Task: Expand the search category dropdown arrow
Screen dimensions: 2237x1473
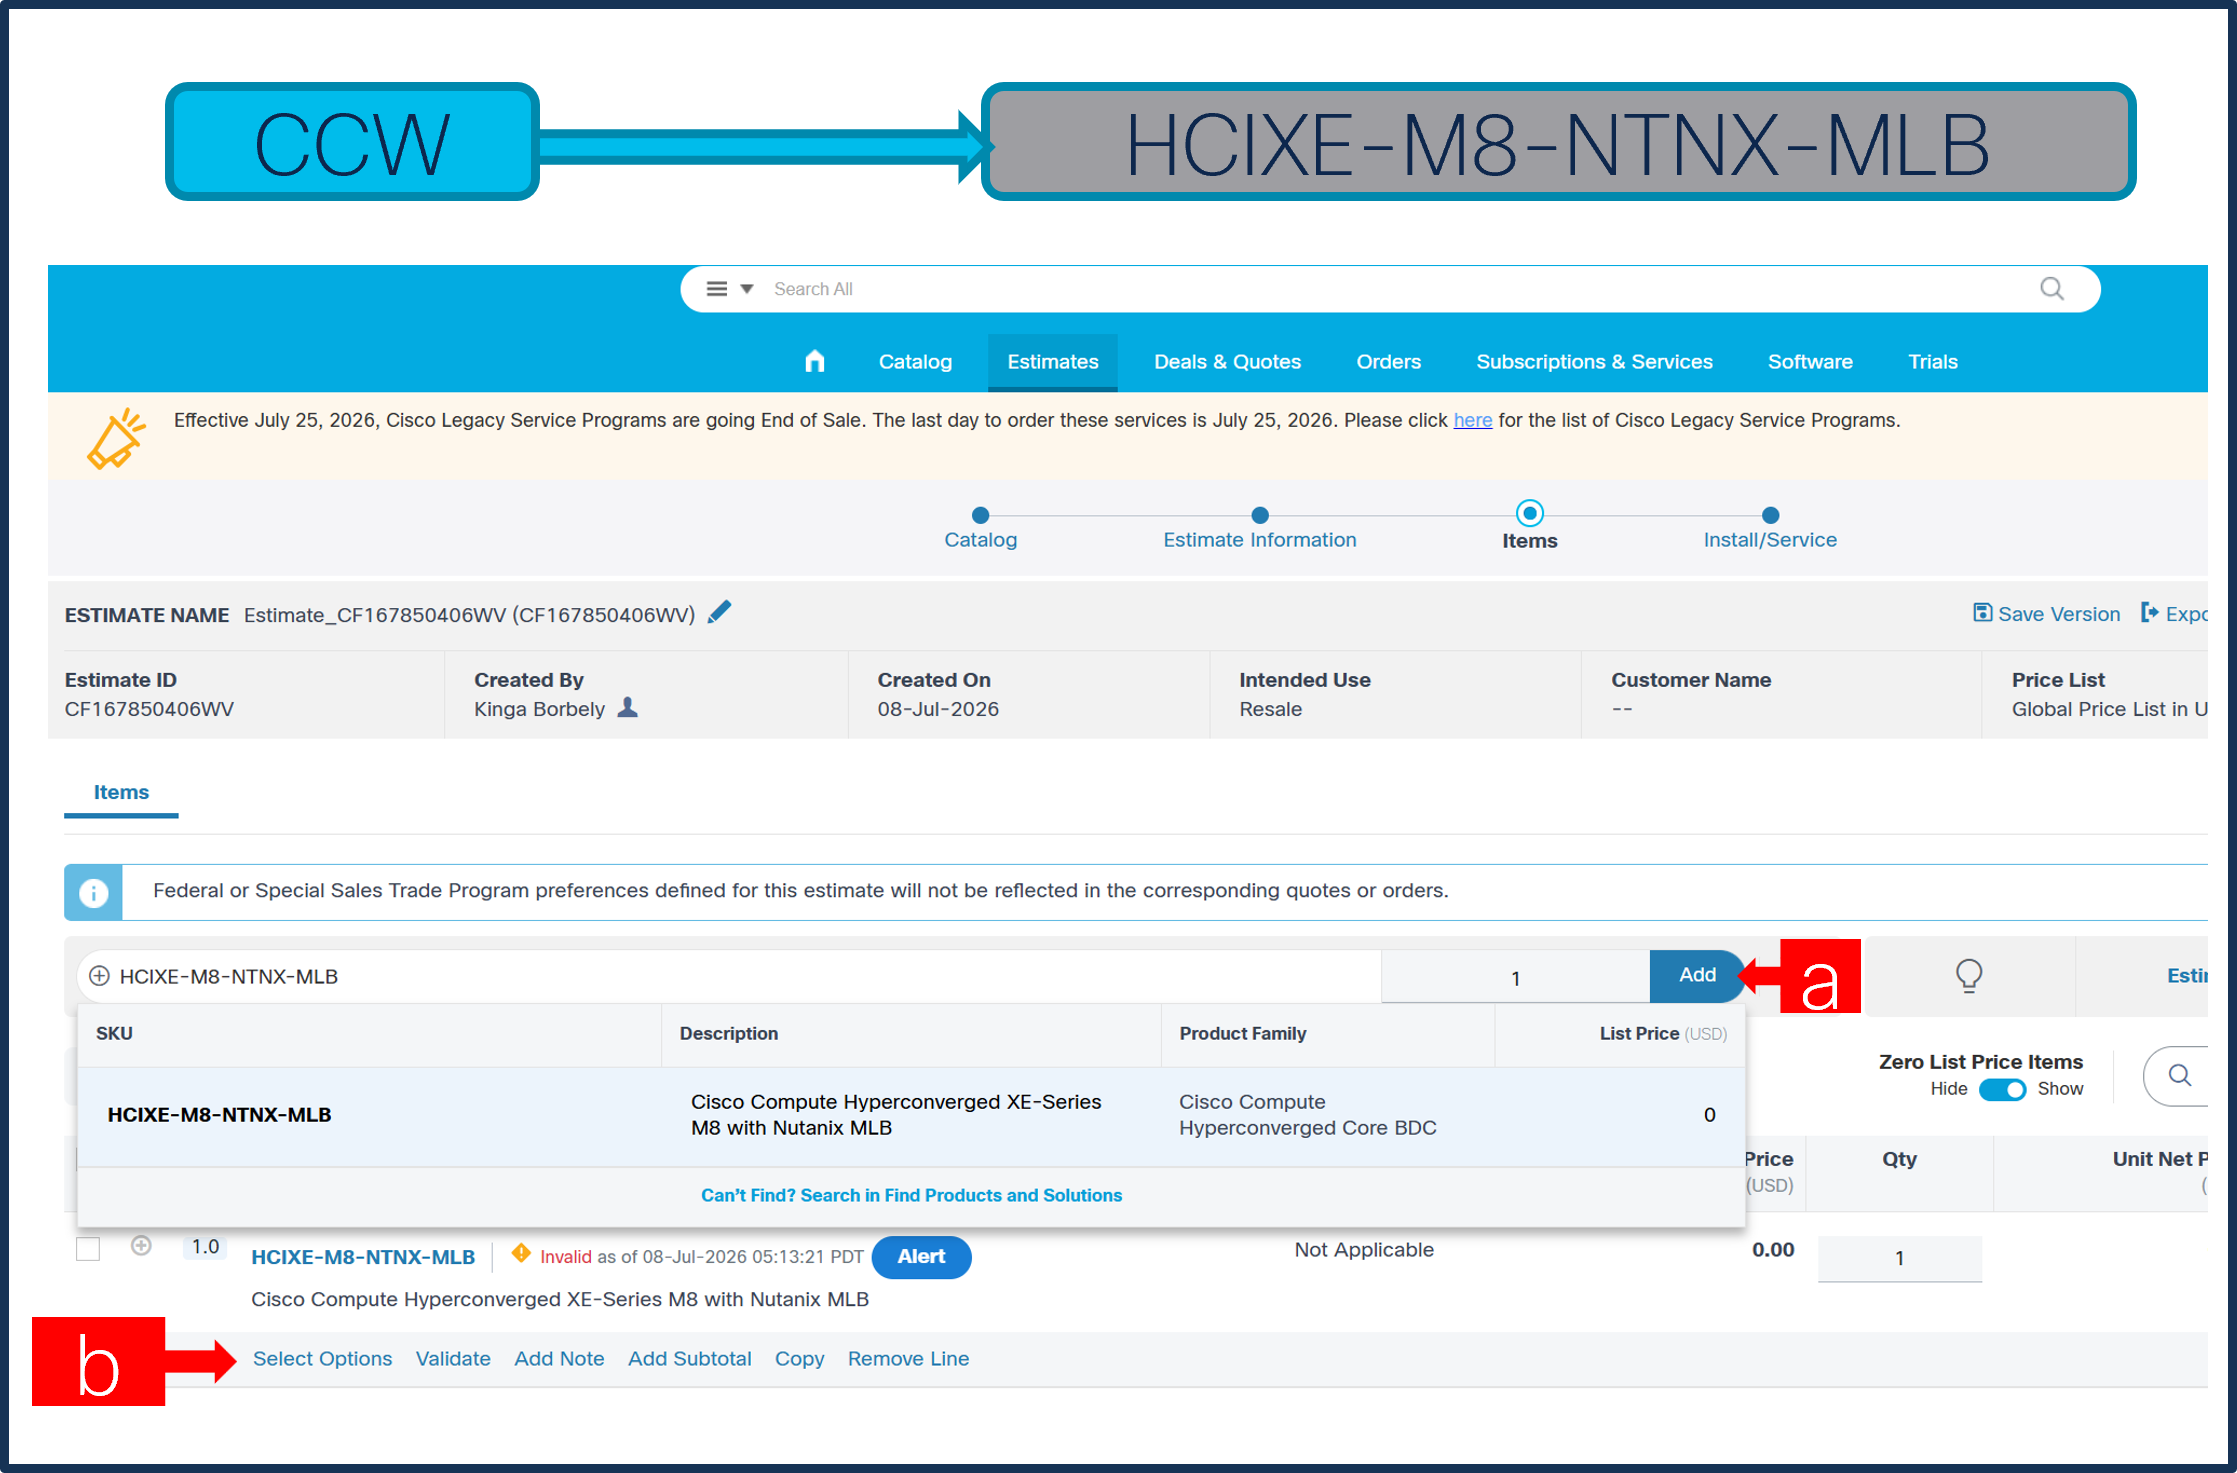Action: coord(746,289)
